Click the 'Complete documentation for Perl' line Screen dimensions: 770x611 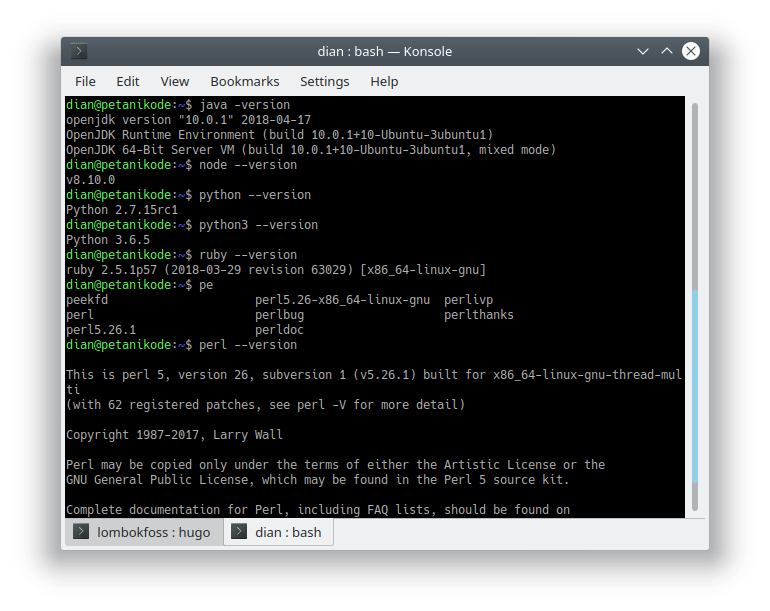(318, 510)
